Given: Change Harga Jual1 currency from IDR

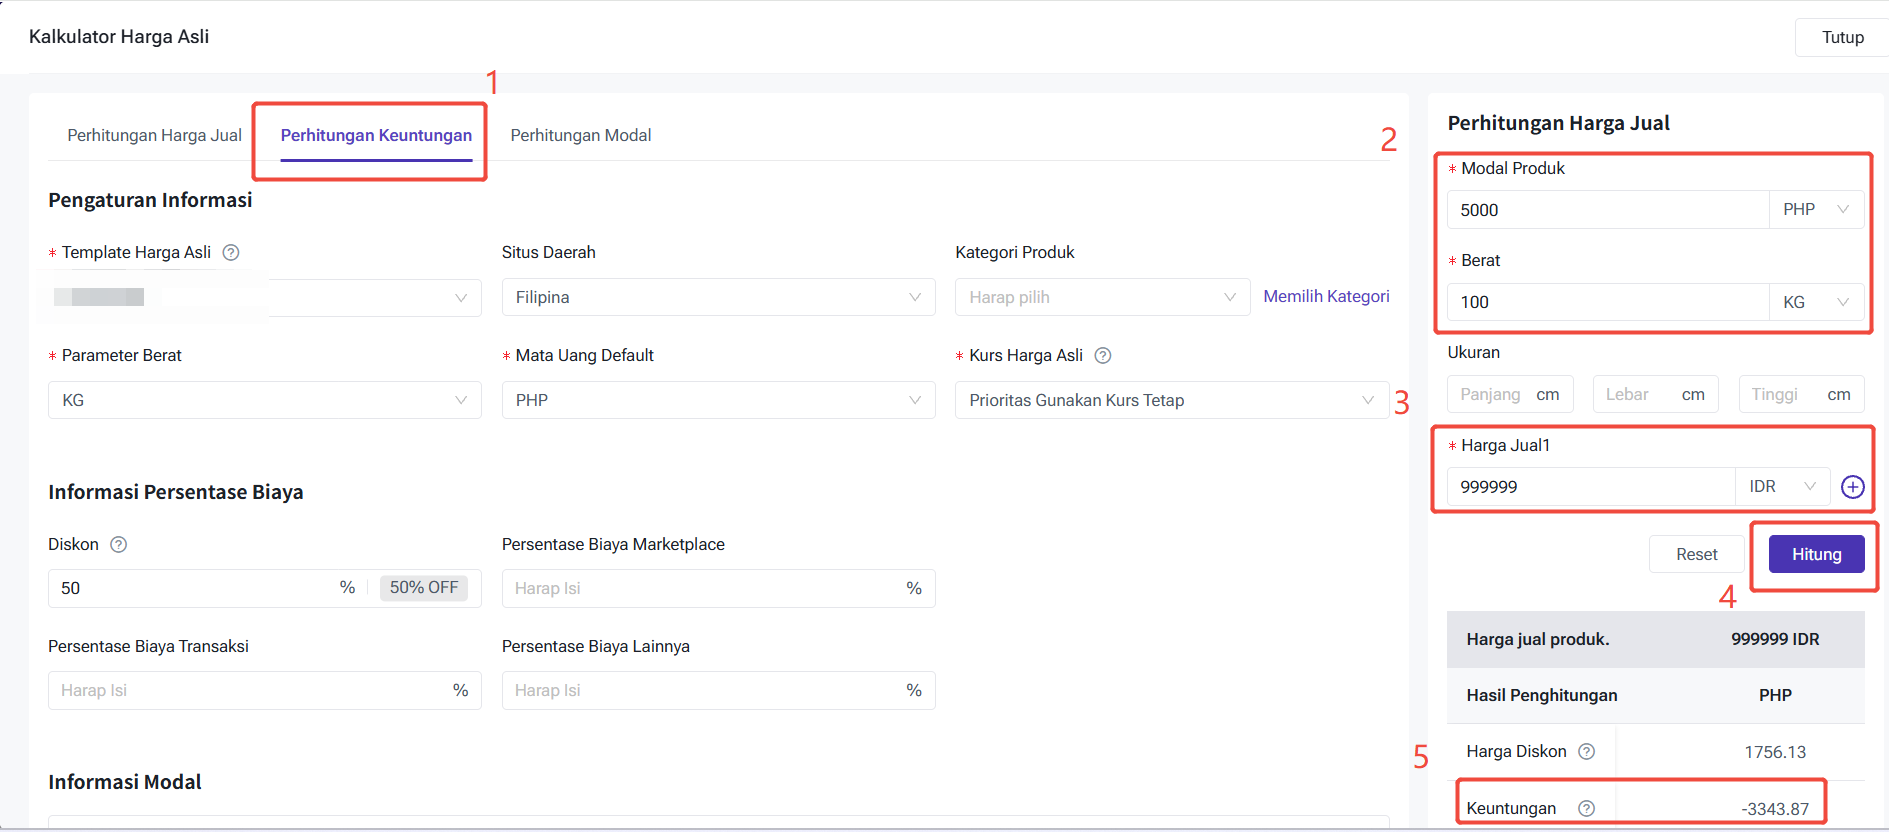Looking at the screenshot, I should [x=1782, y=487].
